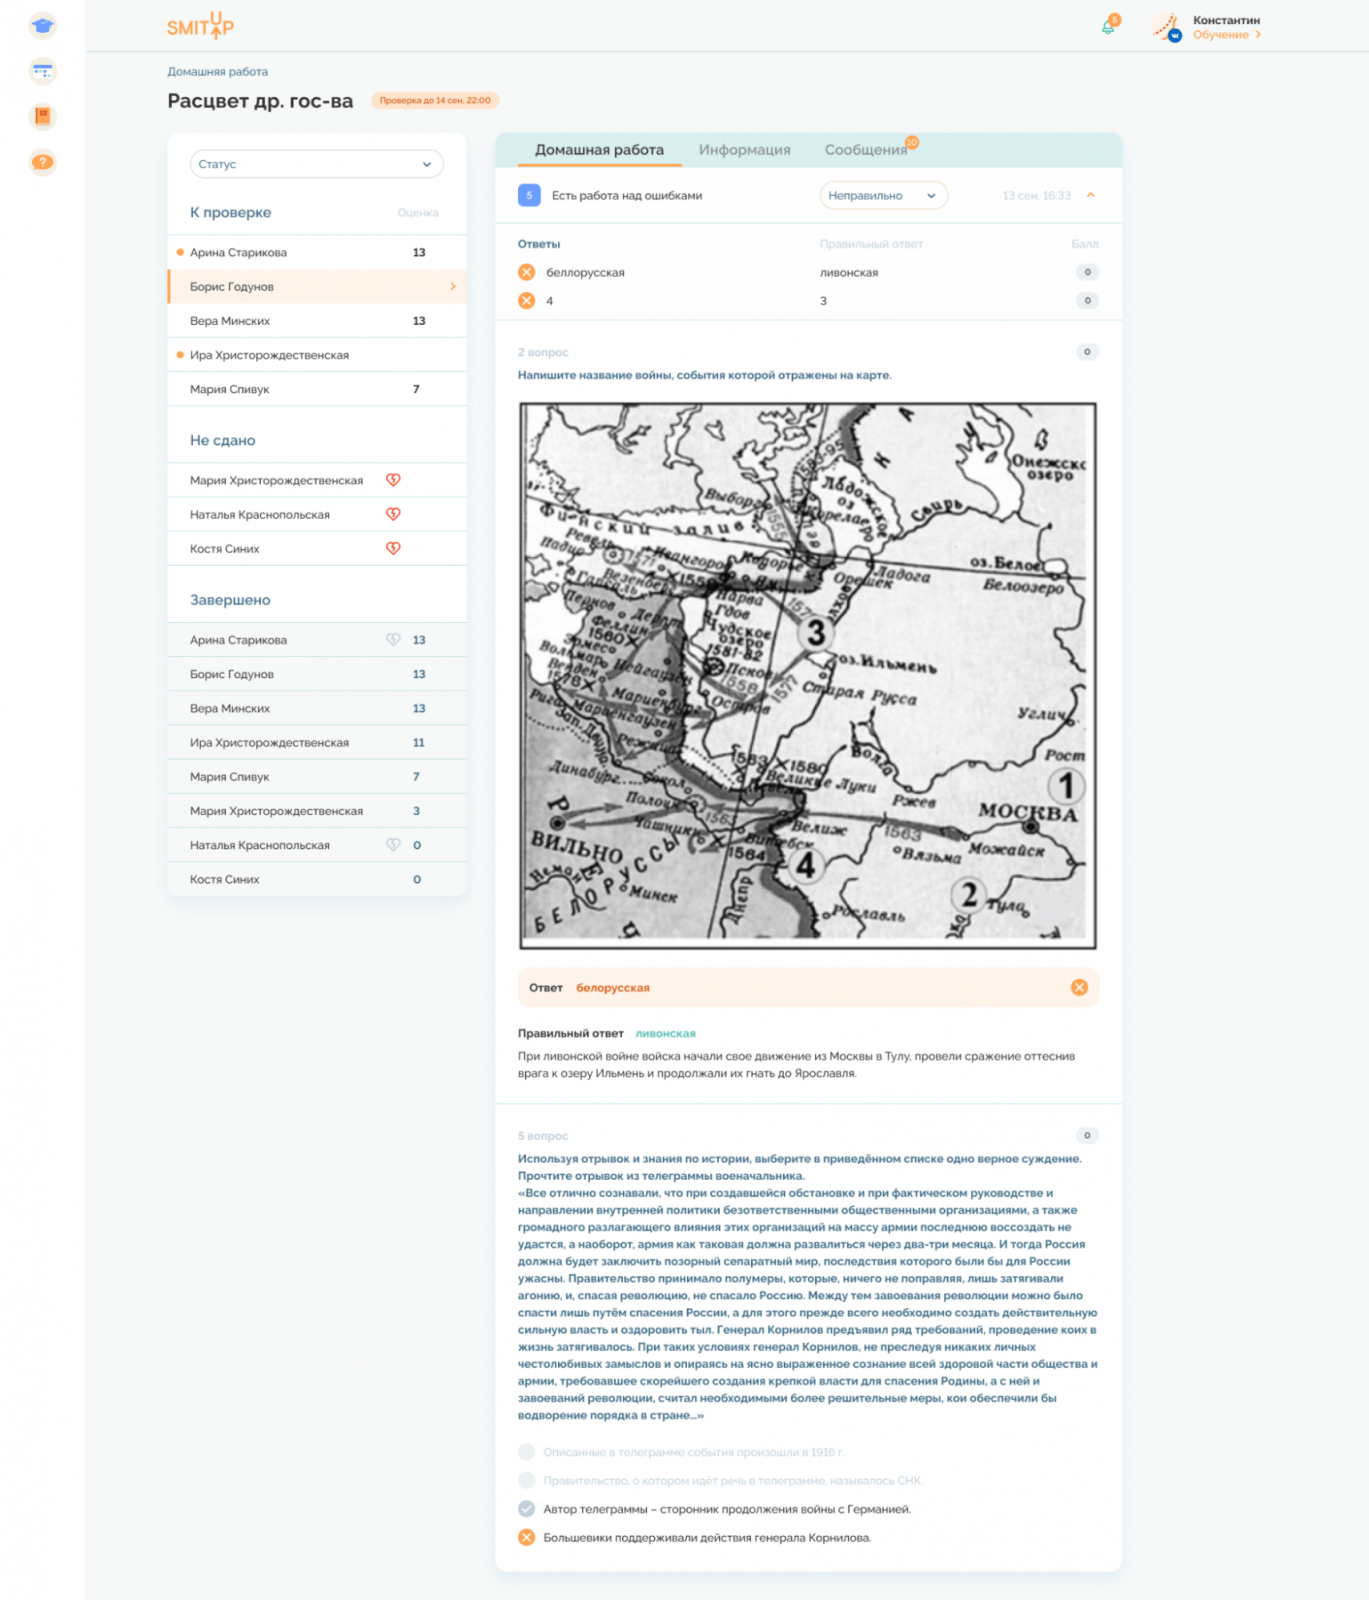The width and height of the screenshot is (1369, 1600).
Task: Click the orange cross in the Ответ белорусская box
Action: click(x=1079, y=987)
